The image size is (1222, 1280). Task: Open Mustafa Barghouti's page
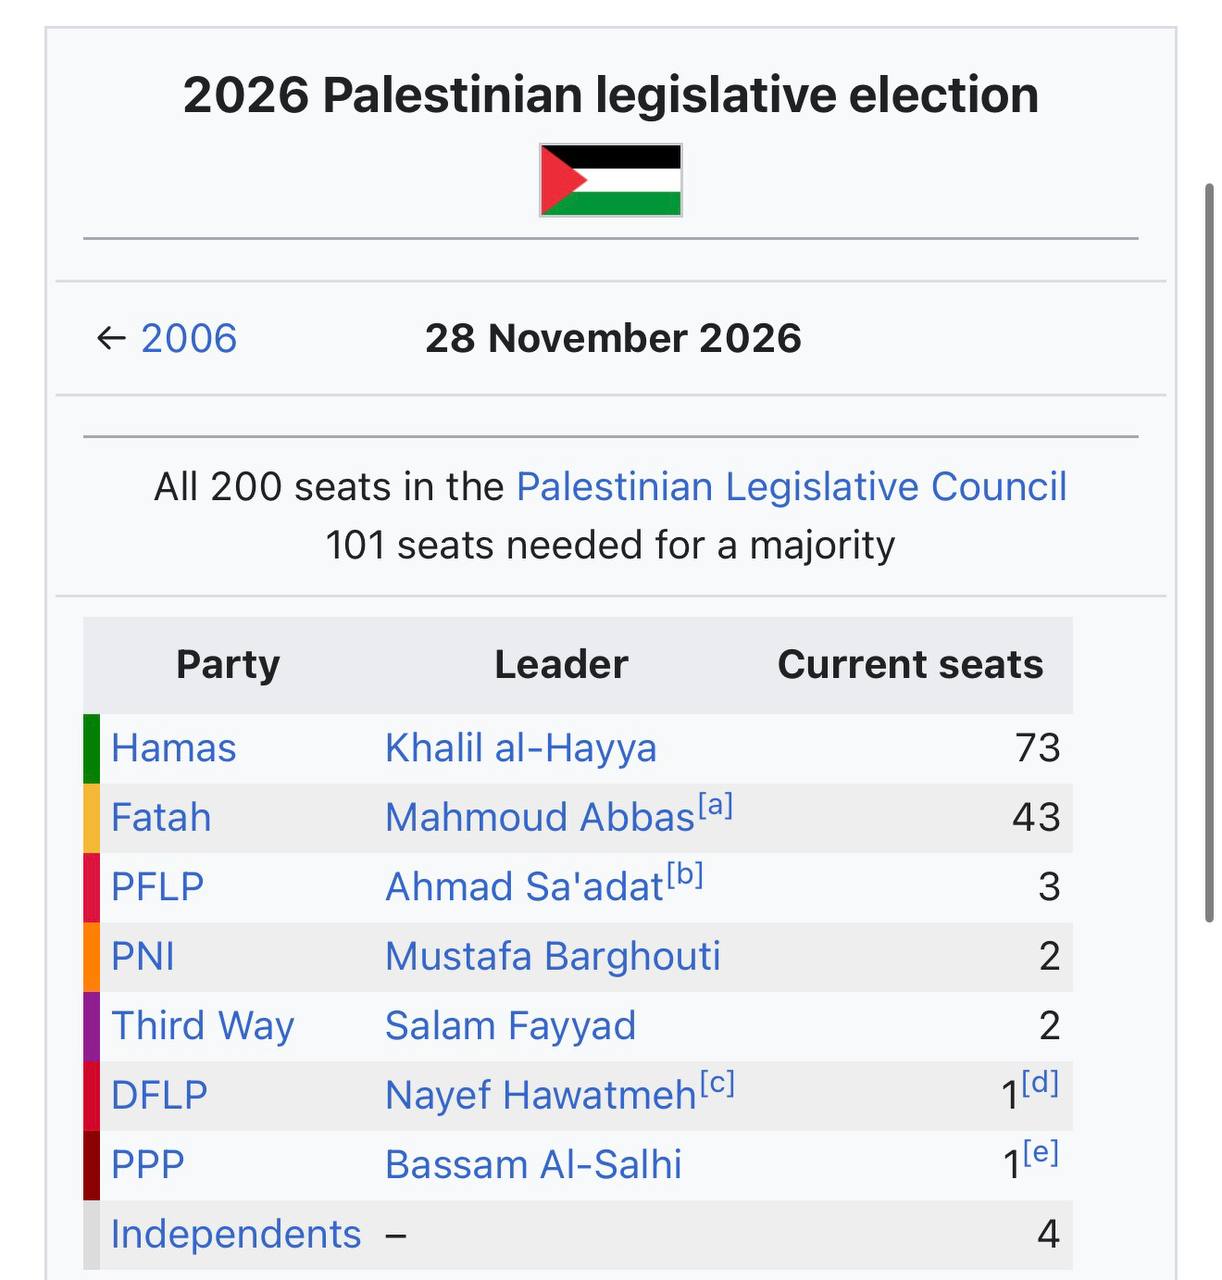tap(553, 957)
